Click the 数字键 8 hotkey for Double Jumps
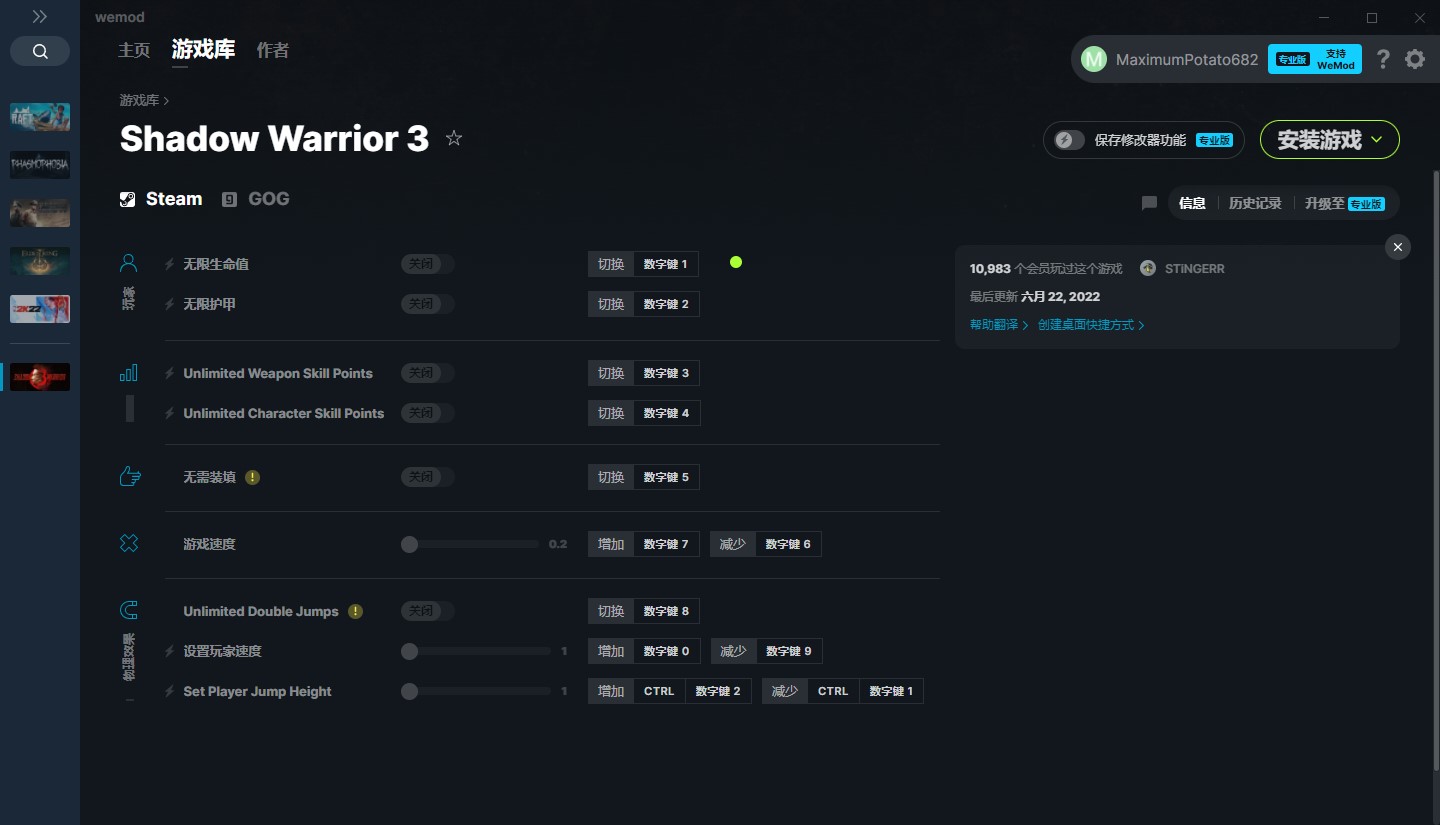 tap(666, 611)
